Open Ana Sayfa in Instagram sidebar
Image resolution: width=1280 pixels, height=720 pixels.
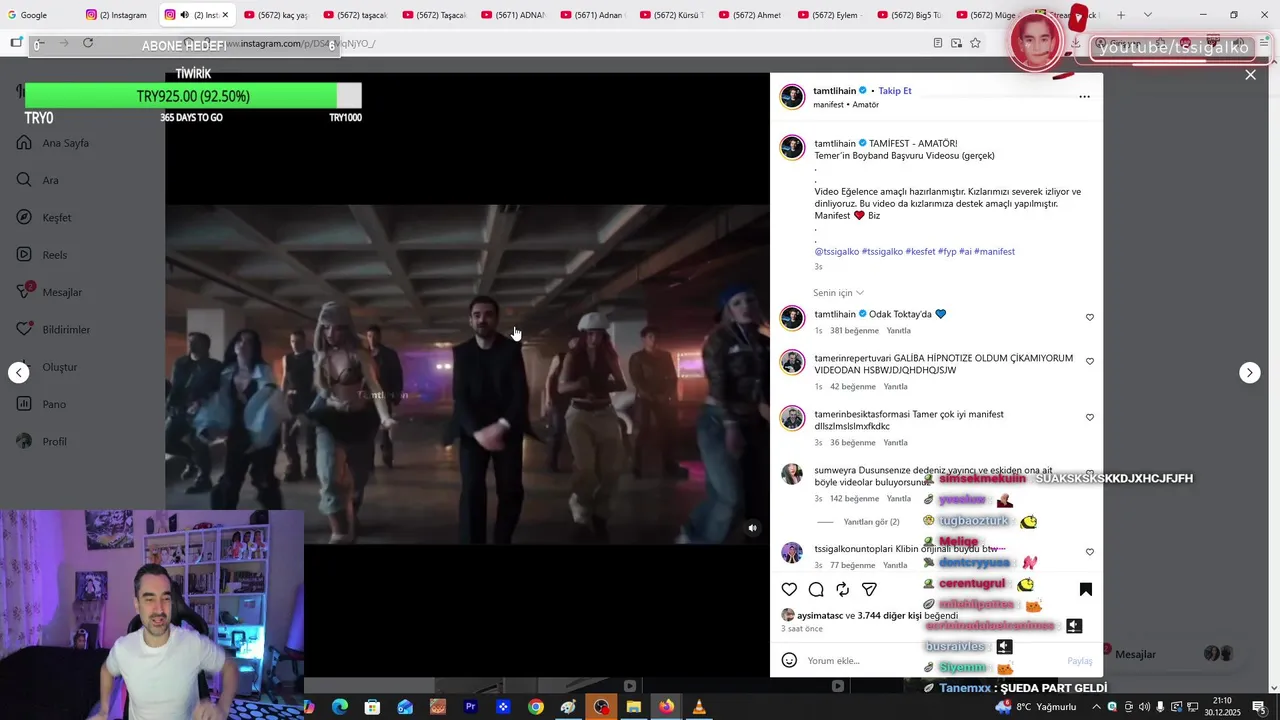(54, 143)
